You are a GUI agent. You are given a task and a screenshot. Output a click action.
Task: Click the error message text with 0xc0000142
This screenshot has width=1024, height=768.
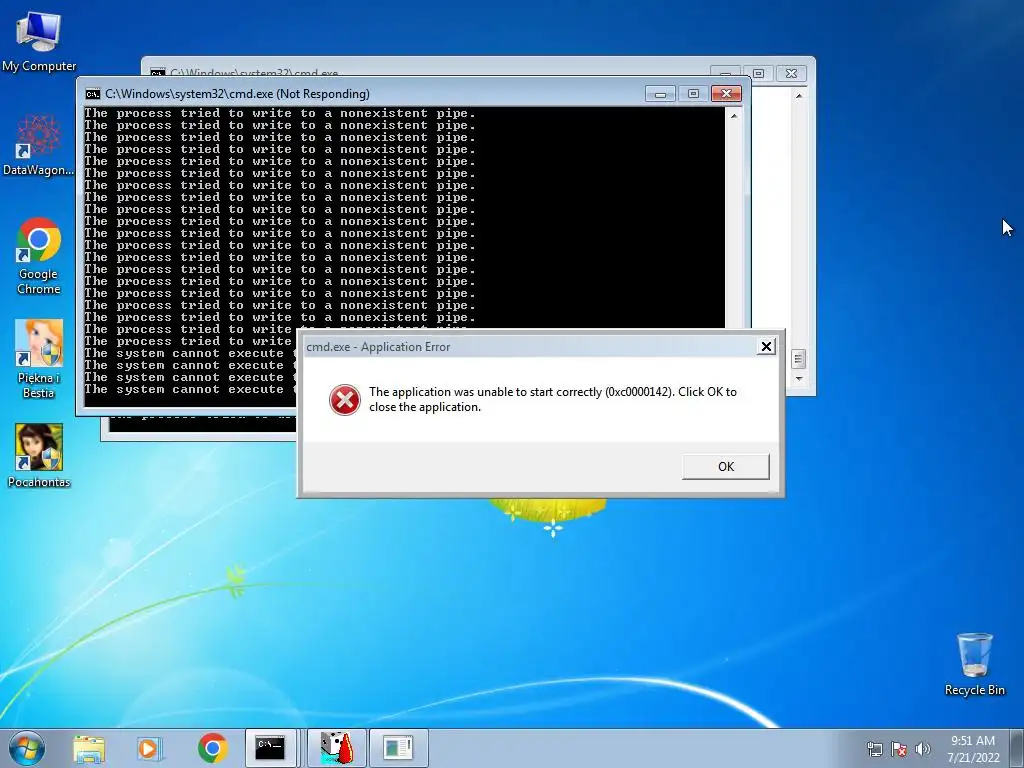click(x=552, y=399)
